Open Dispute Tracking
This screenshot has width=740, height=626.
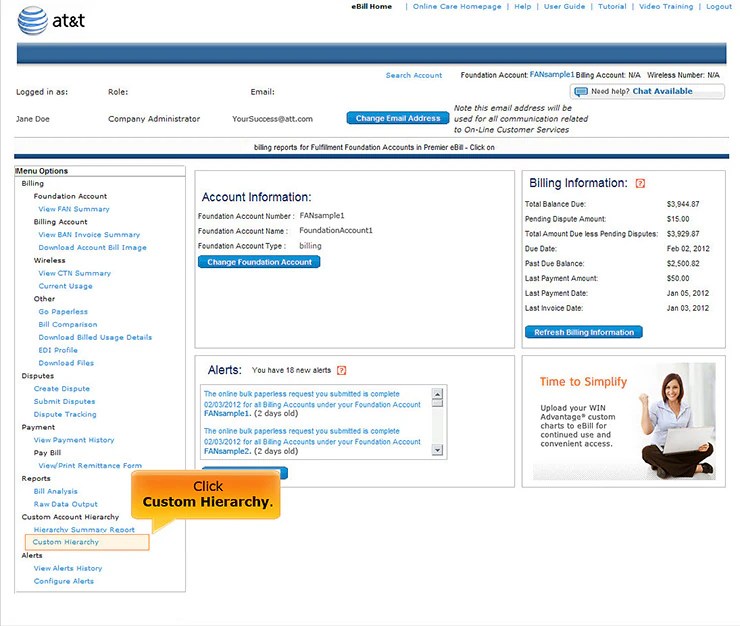pyautogui.click(x=65, y=414)
